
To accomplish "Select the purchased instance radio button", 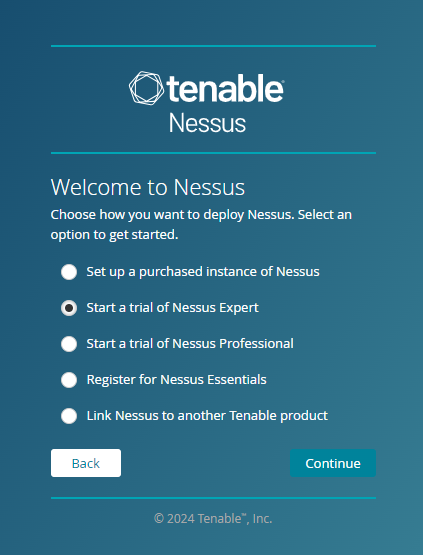I will (69, 272).
